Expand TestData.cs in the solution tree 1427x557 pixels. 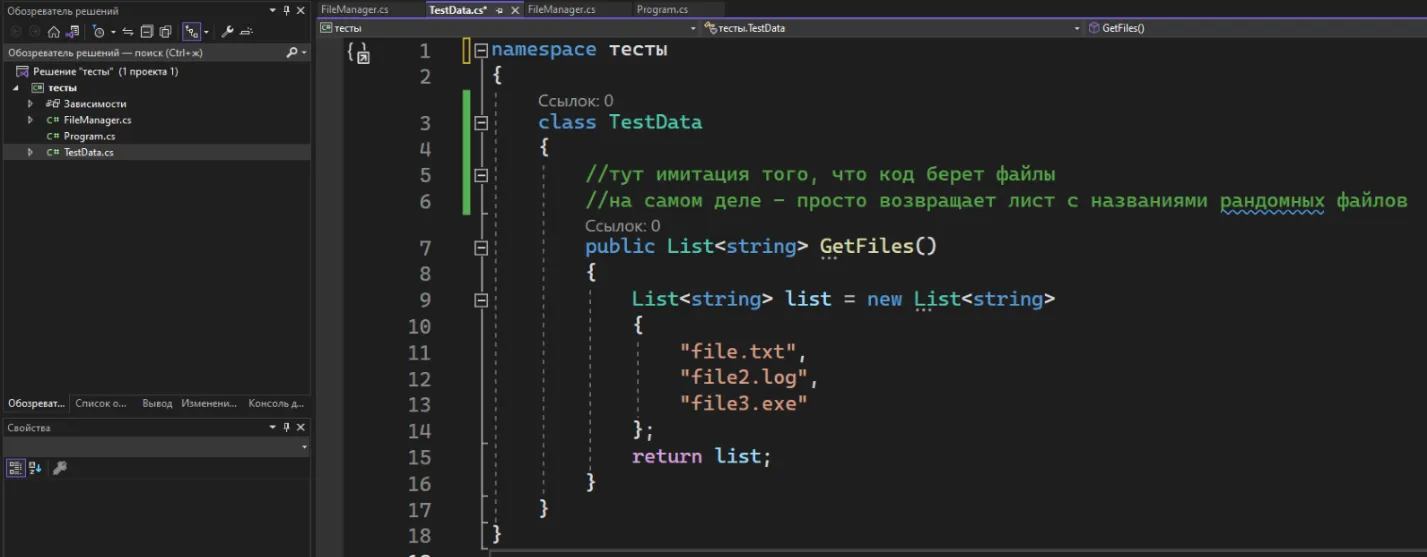pyautogui.click(x=31, y=152)
